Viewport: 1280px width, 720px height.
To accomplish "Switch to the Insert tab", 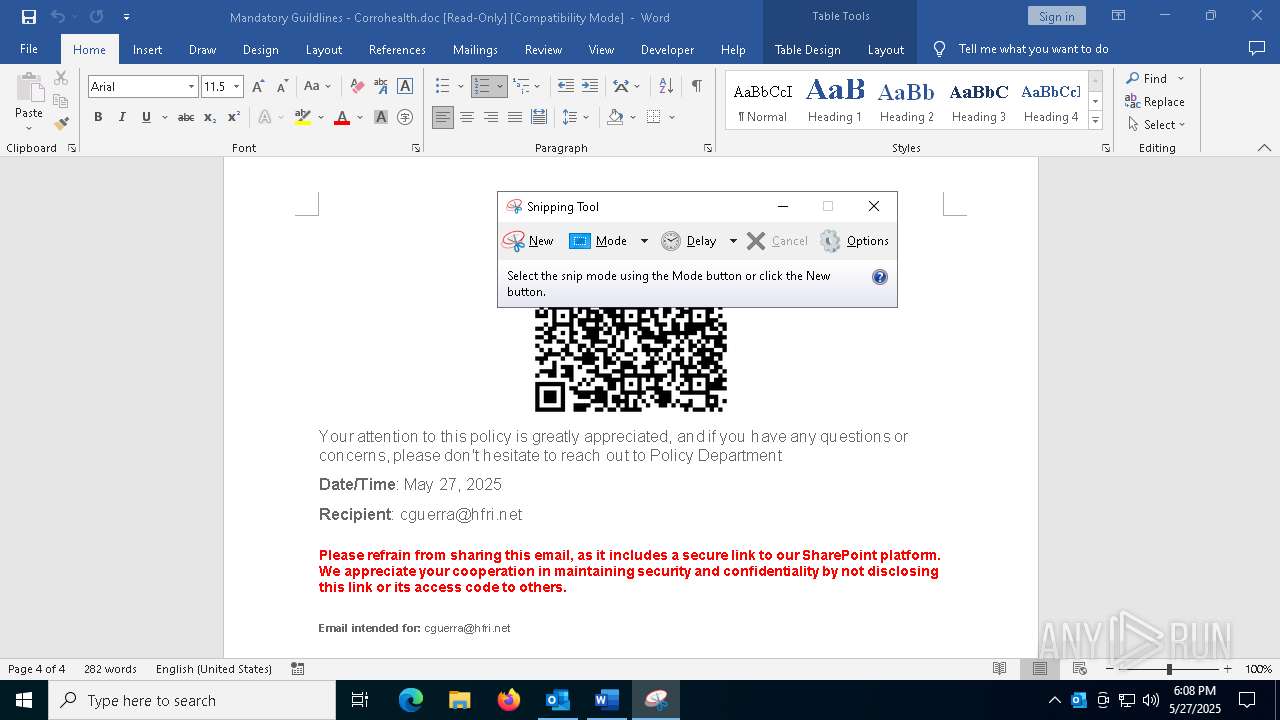I will 147,49.
